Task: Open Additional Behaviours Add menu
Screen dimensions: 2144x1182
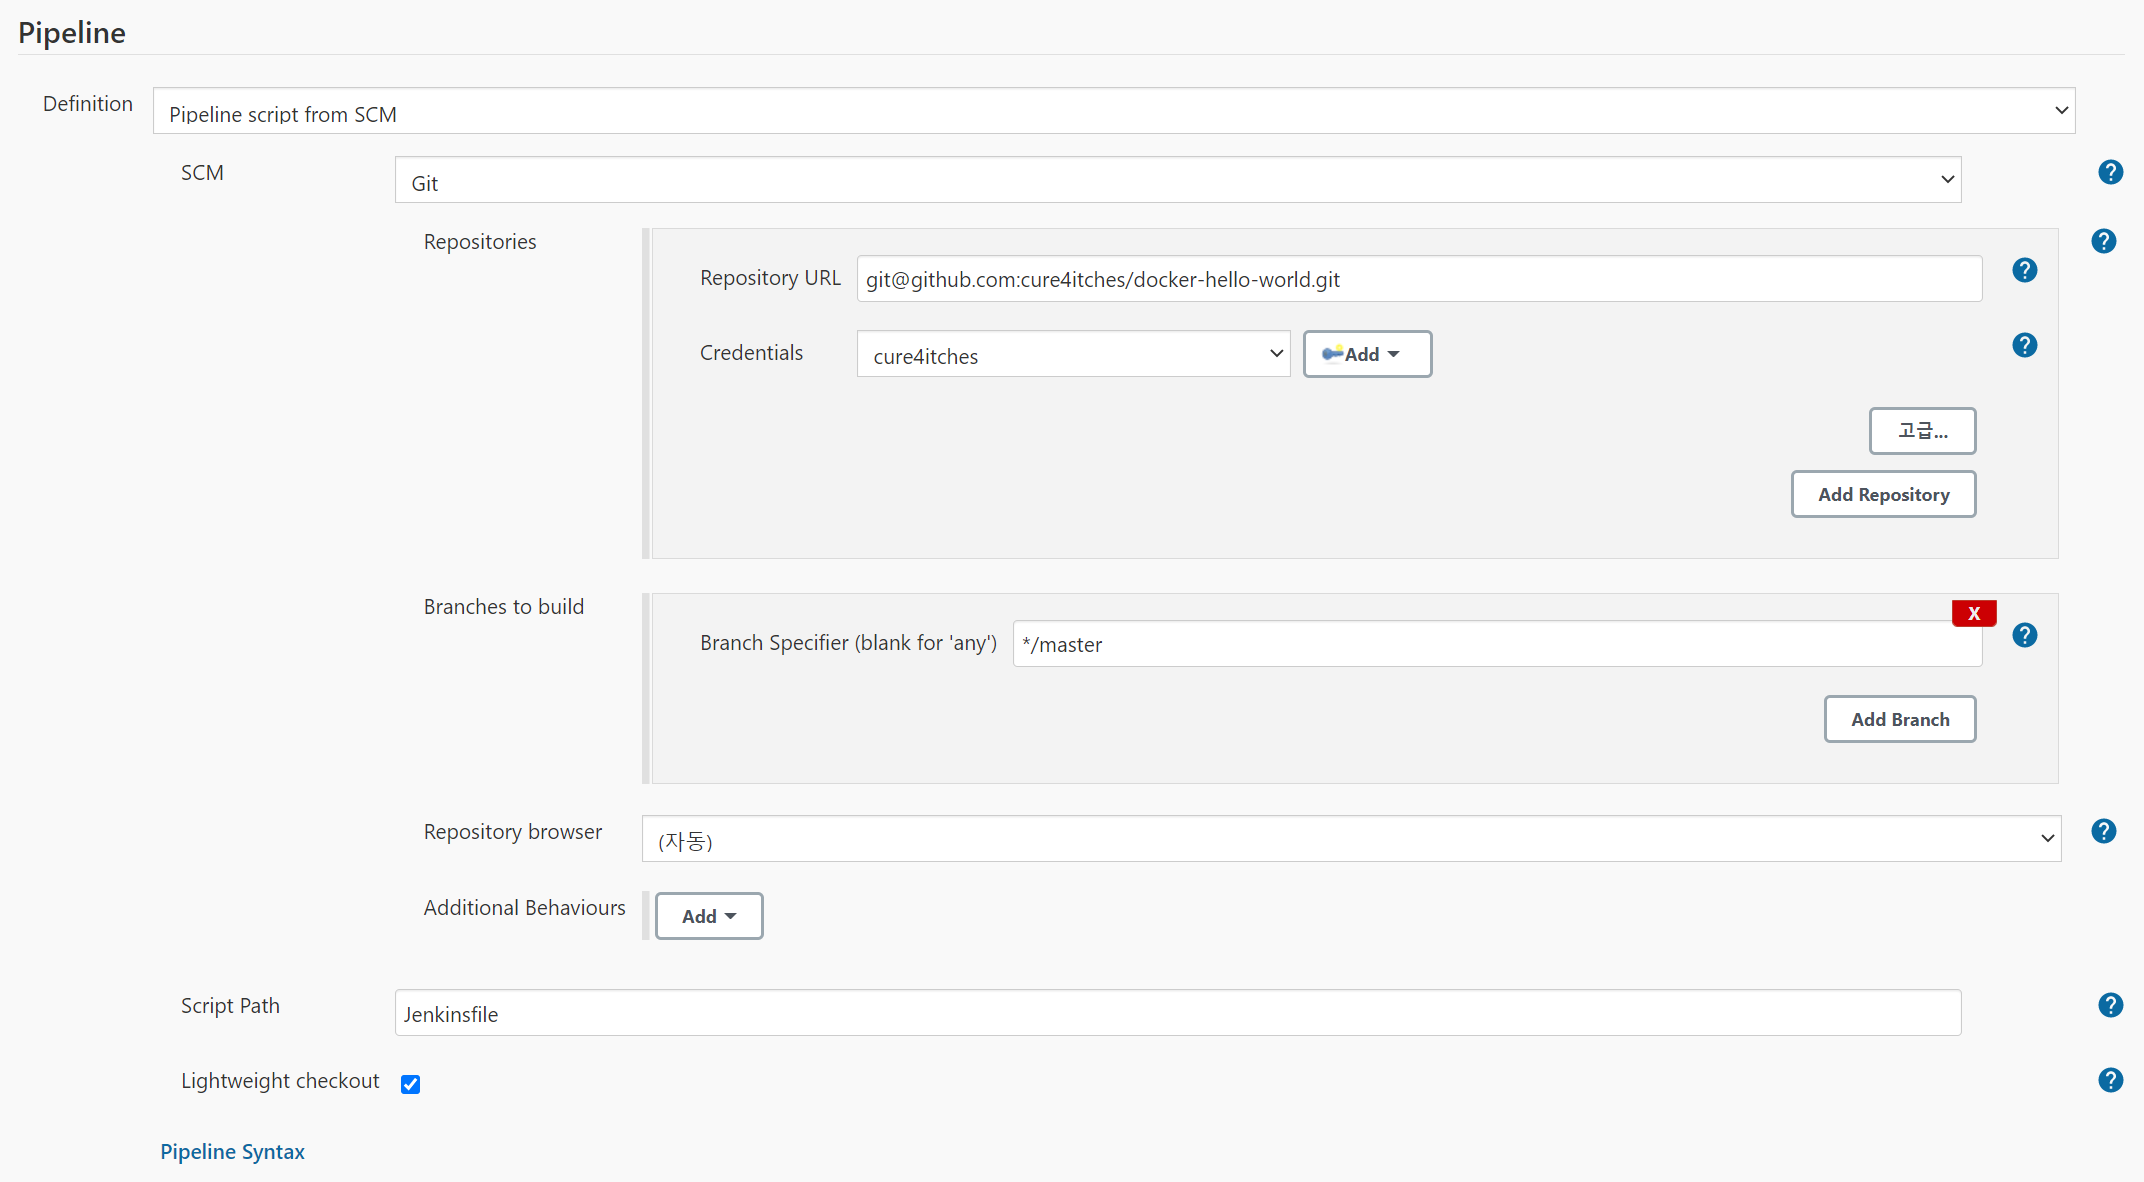Action: 708,916
